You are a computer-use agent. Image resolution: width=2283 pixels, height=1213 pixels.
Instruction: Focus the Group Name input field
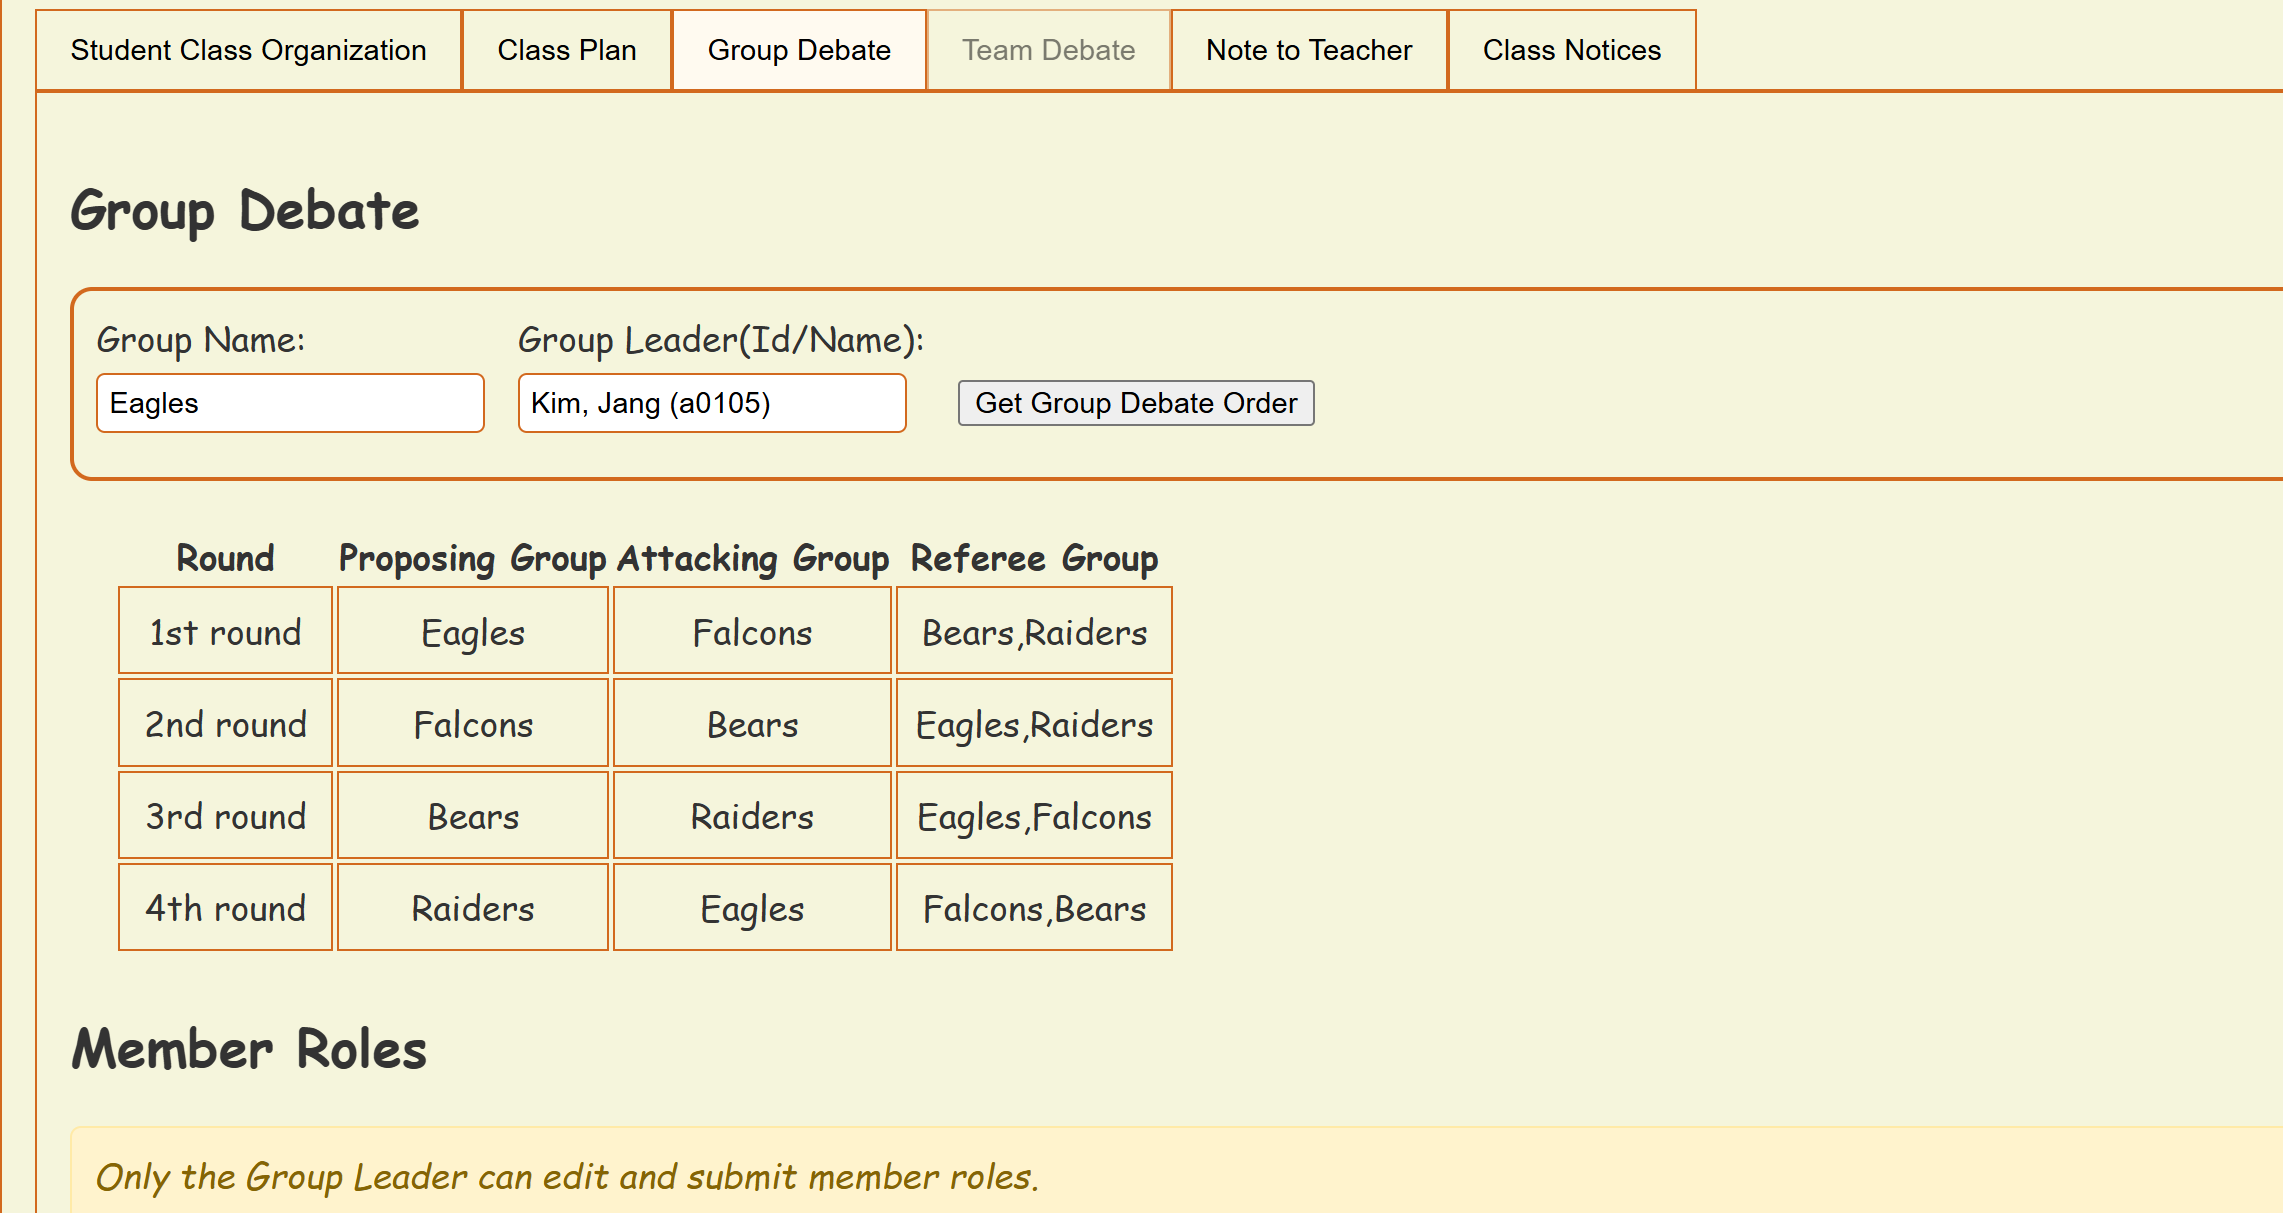coord(290,403)
